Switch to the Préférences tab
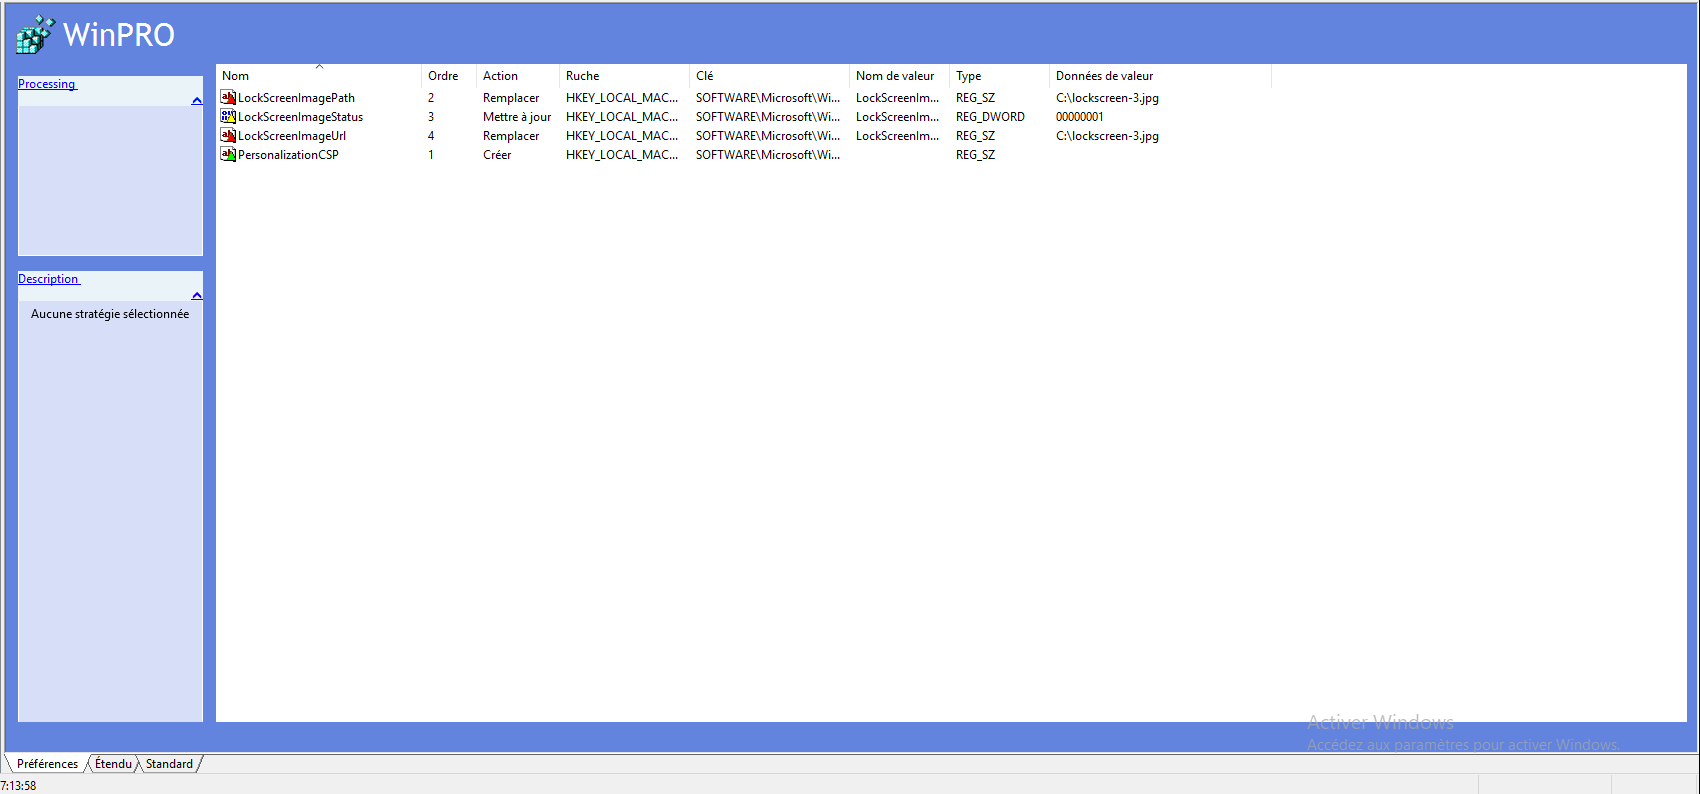 [47, 764]
